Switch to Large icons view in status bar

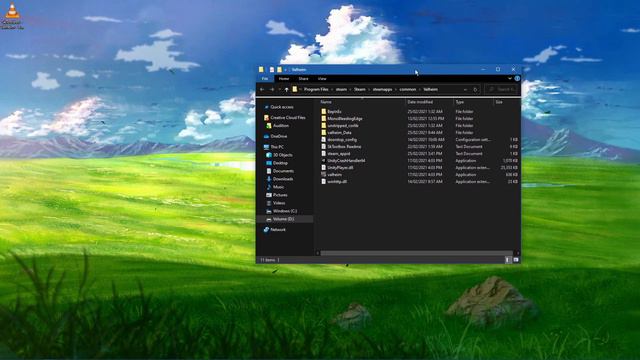coord(516,260)
